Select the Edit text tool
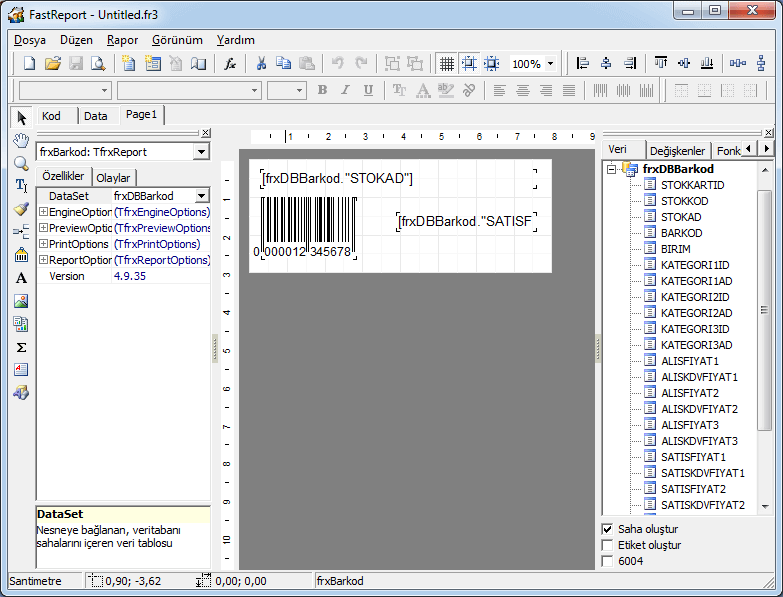This screenshot has width=783, height=597. (21, 186)
